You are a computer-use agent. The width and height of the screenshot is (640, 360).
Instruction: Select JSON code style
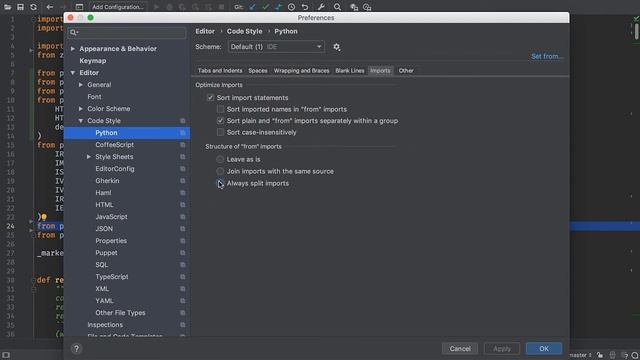click(x=104, y=229)
